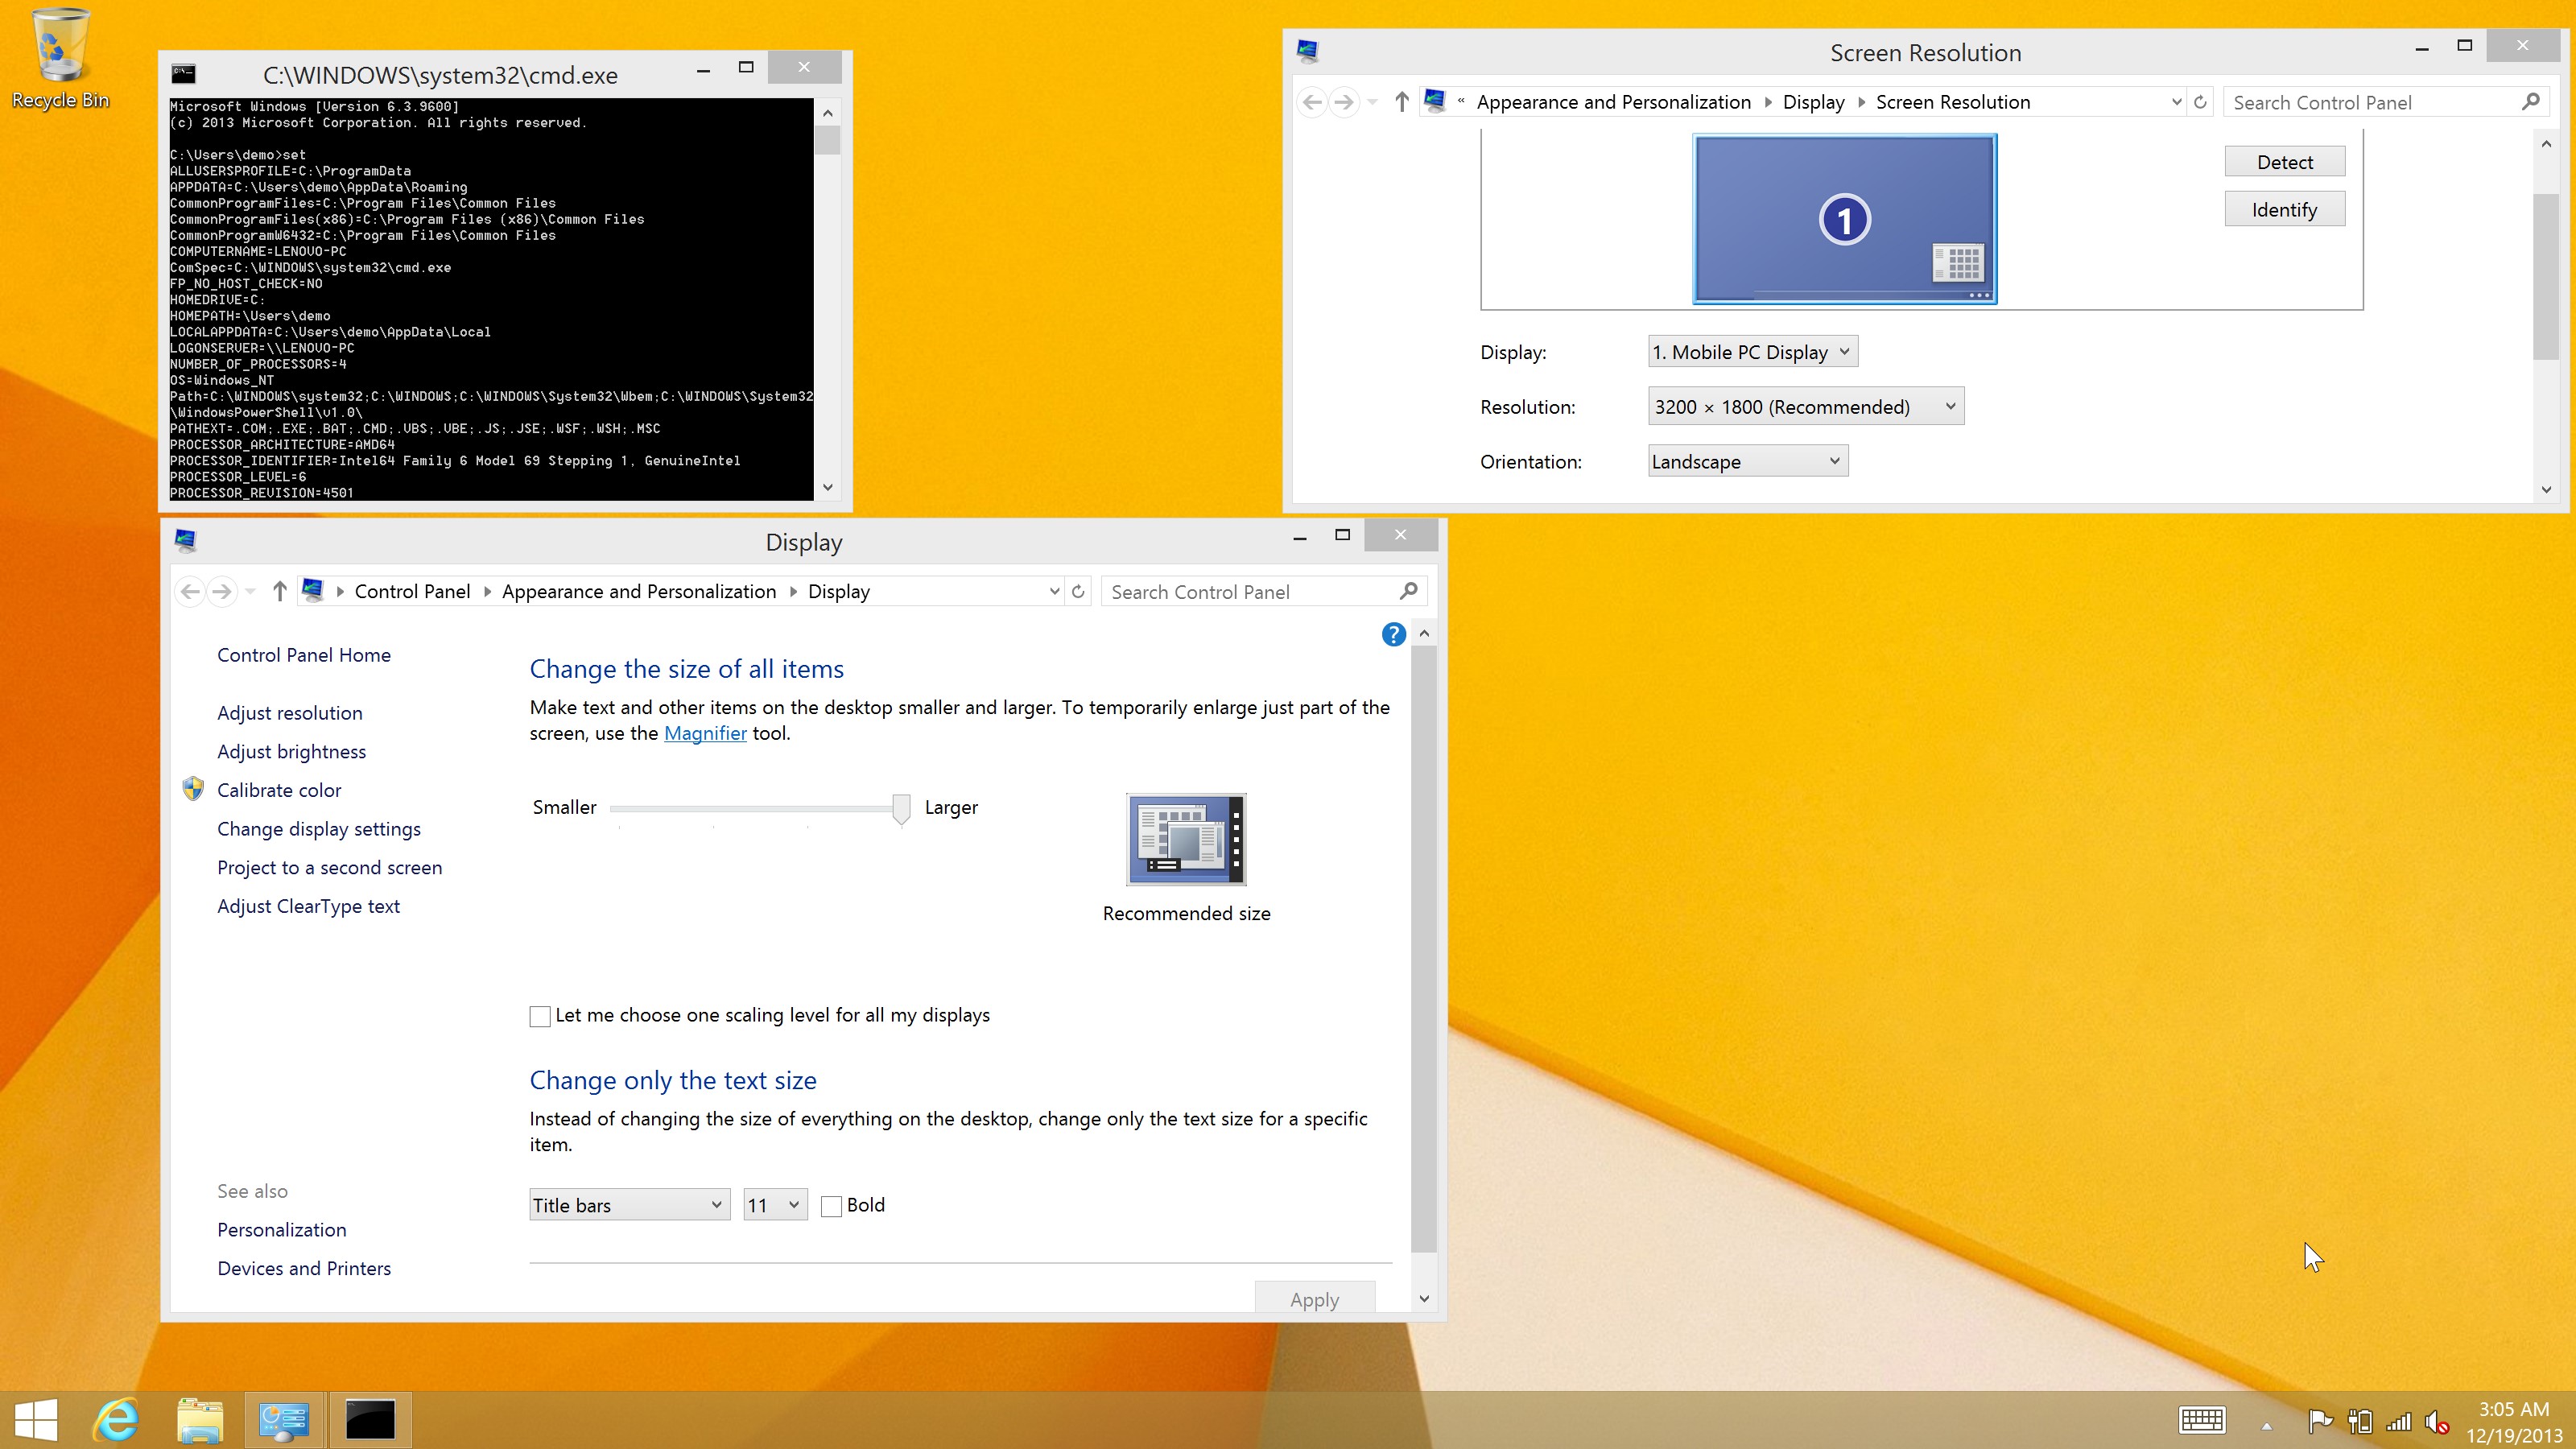Open Change display settings link

coord(319,829)
